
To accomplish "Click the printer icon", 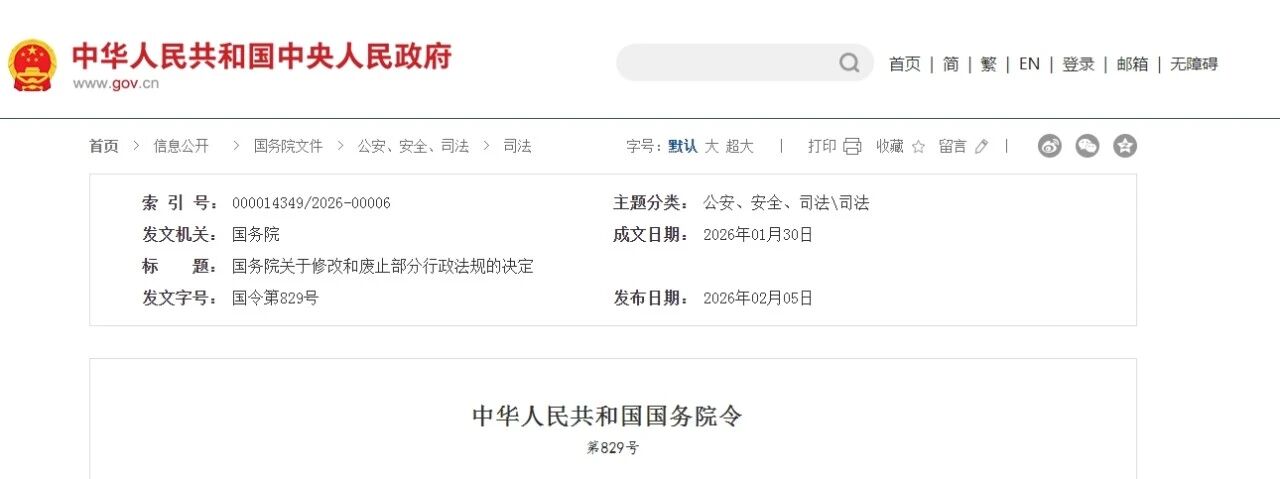I will [852, 146].
